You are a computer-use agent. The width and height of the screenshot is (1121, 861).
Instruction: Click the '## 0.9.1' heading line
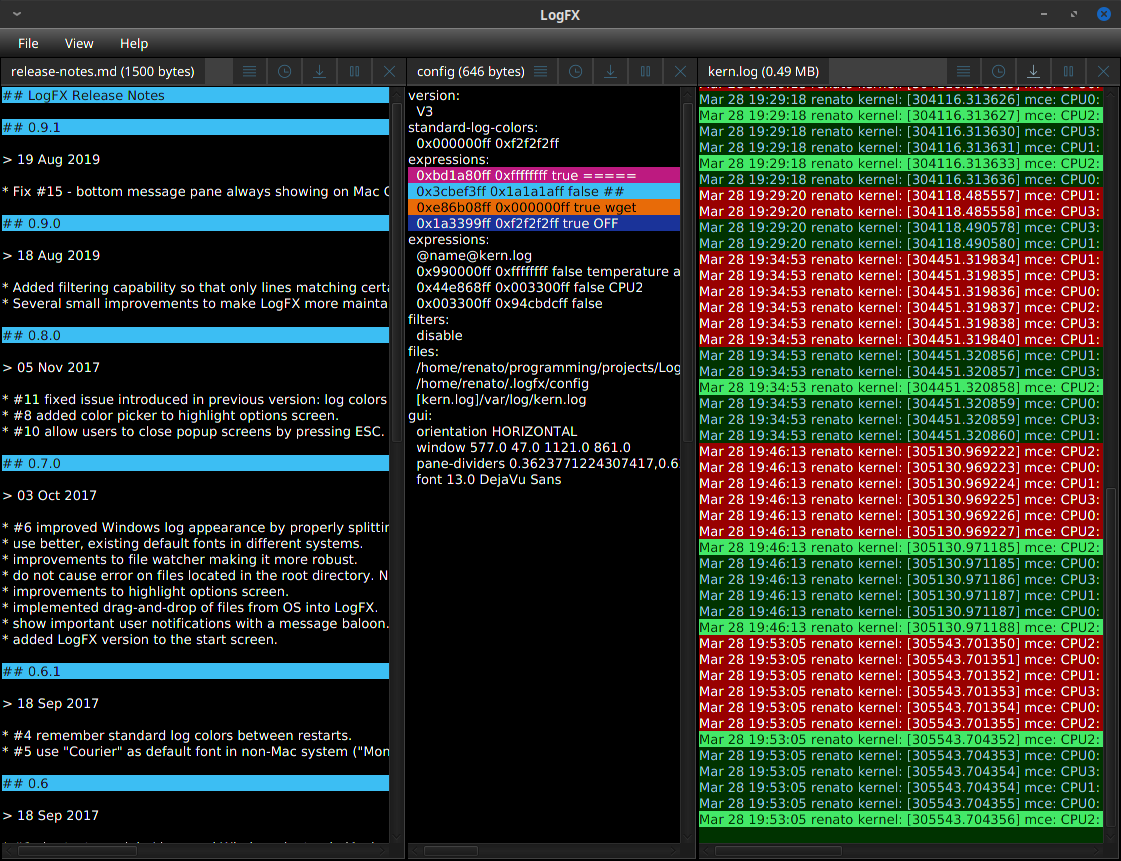(x=195, y=127)
